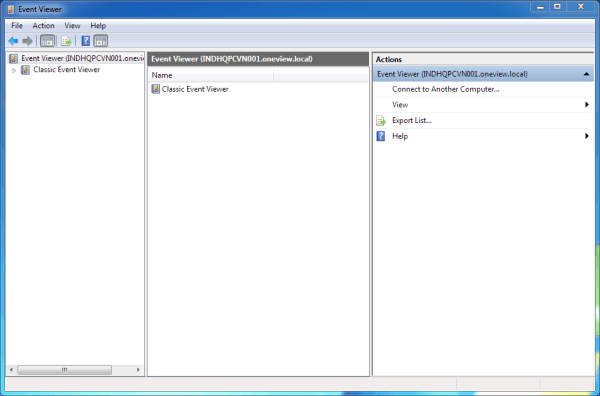Click Export List... in Actions pane
This screenshot has width=600, height=396.
click(x=412, y=121)
